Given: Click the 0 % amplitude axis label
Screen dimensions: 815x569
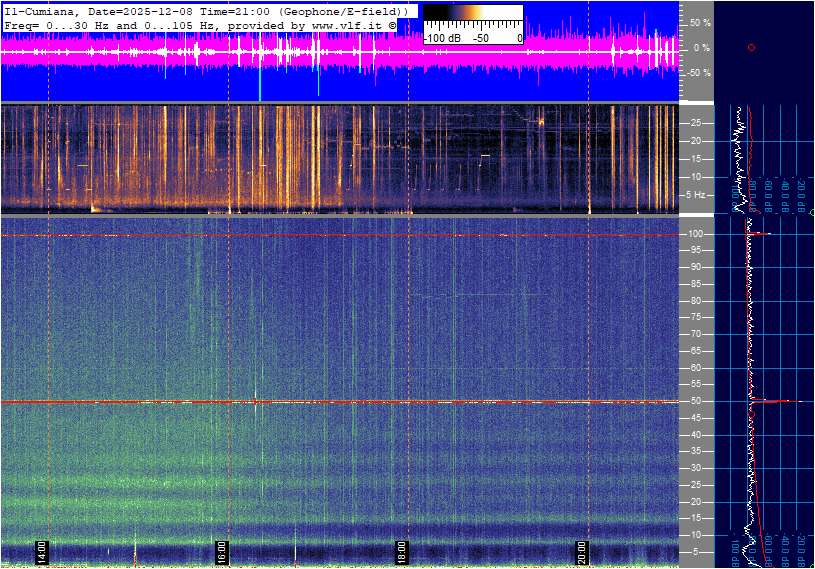Looking at the screenshot, I should tap(701, 47).
